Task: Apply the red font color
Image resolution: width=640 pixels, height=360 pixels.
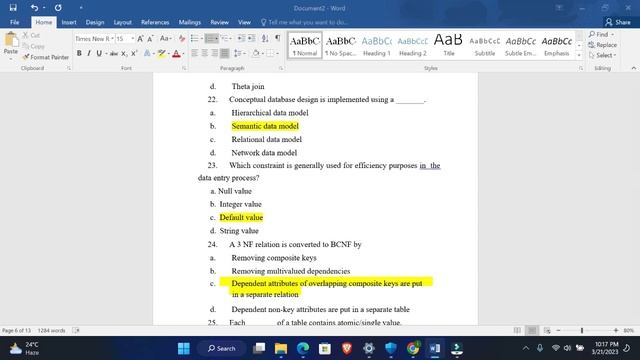Action: (176, 53)
